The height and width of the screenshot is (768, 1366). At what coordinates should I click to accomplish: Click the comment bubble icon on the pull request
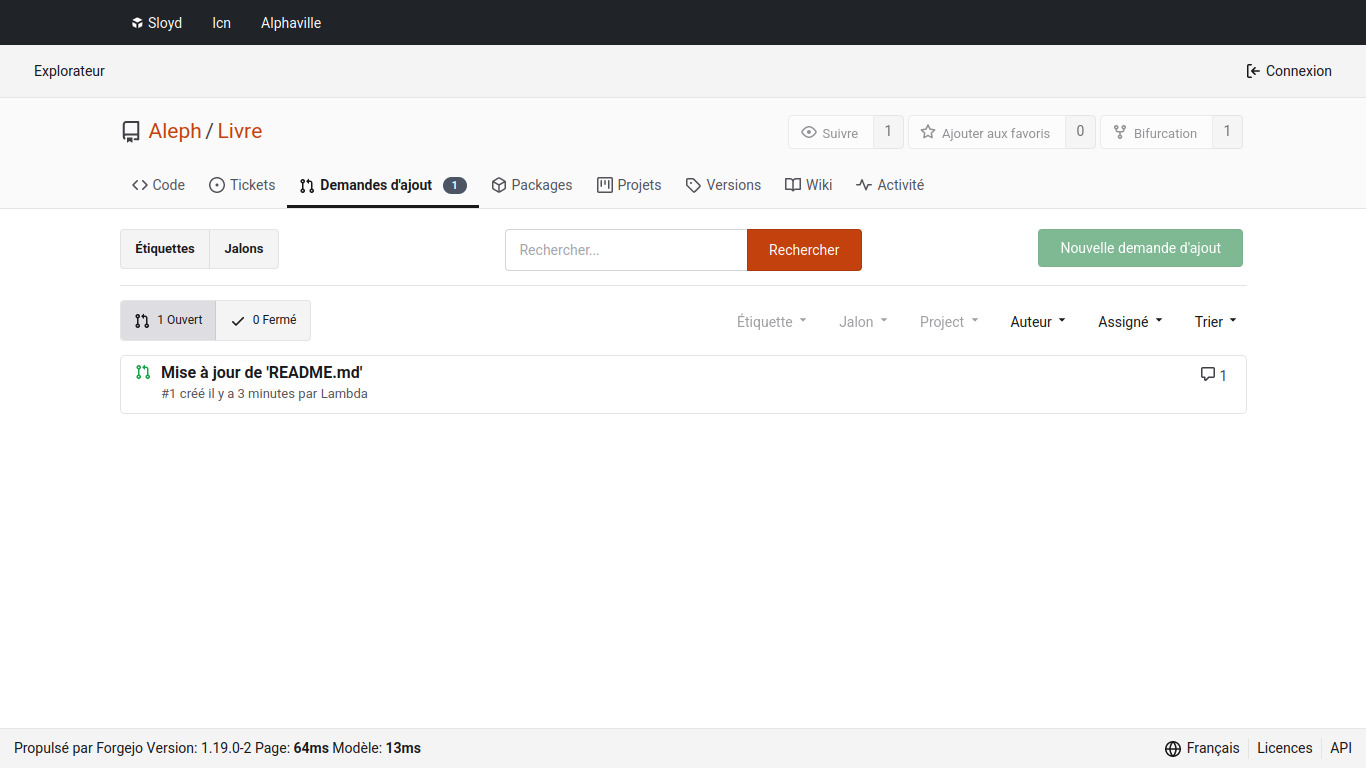coord(1208,374)
